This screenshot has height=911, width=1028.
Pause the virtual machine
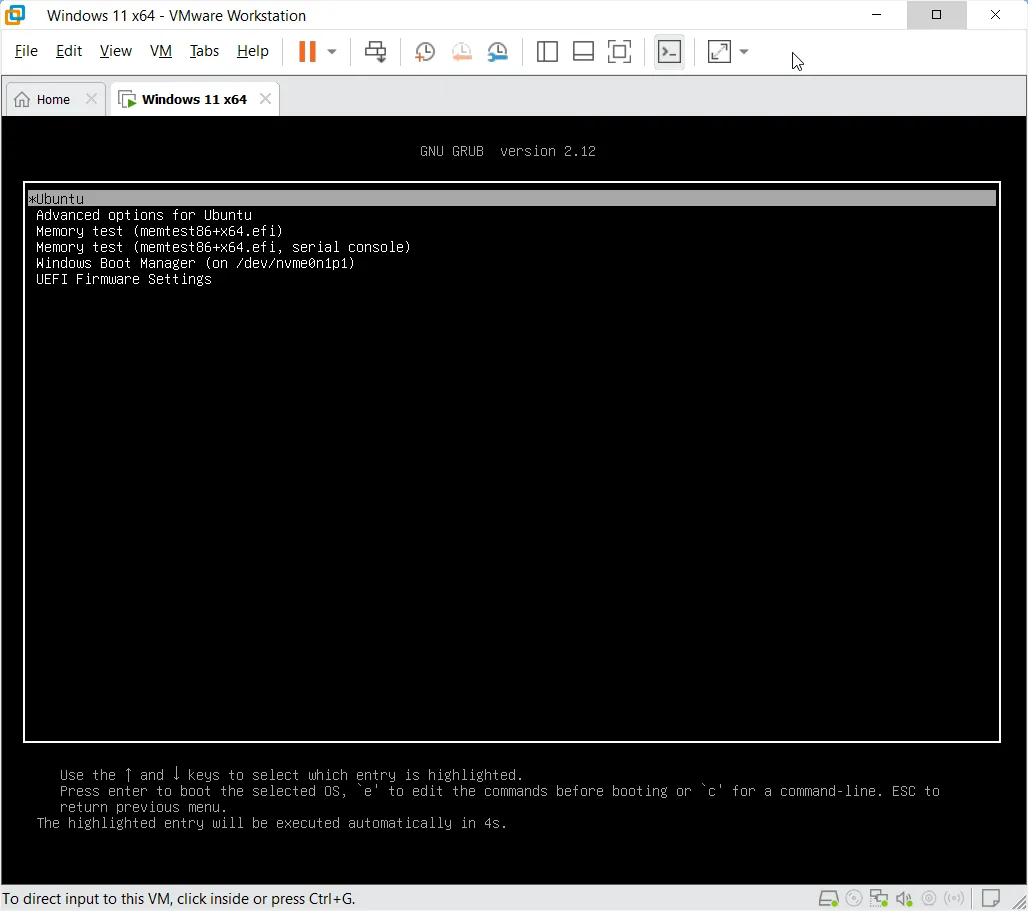tap(307, 51)
